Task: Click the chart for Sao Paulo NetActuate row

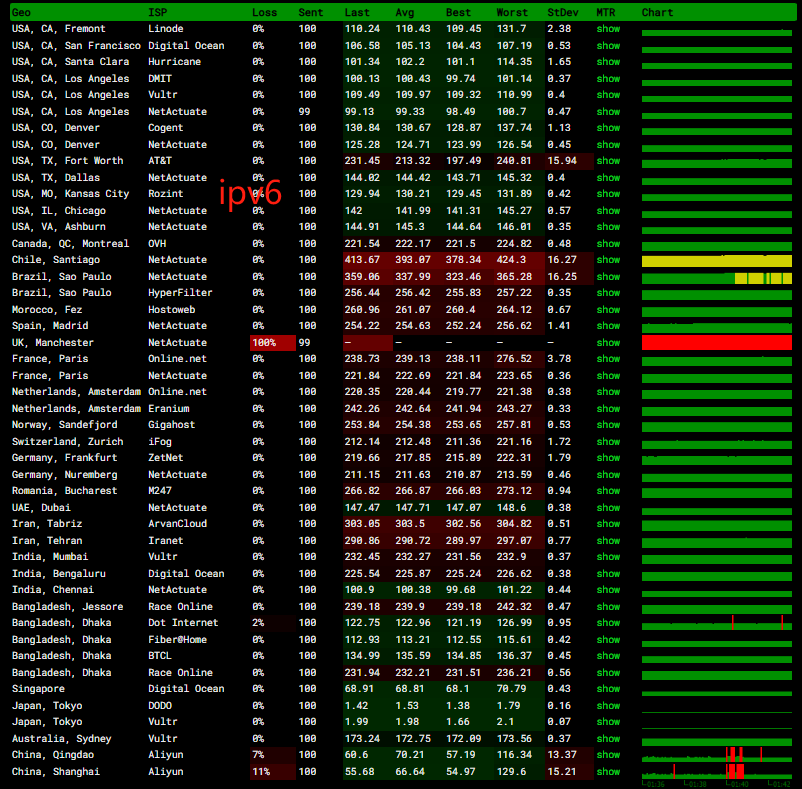Action: (x=717, y=278)
